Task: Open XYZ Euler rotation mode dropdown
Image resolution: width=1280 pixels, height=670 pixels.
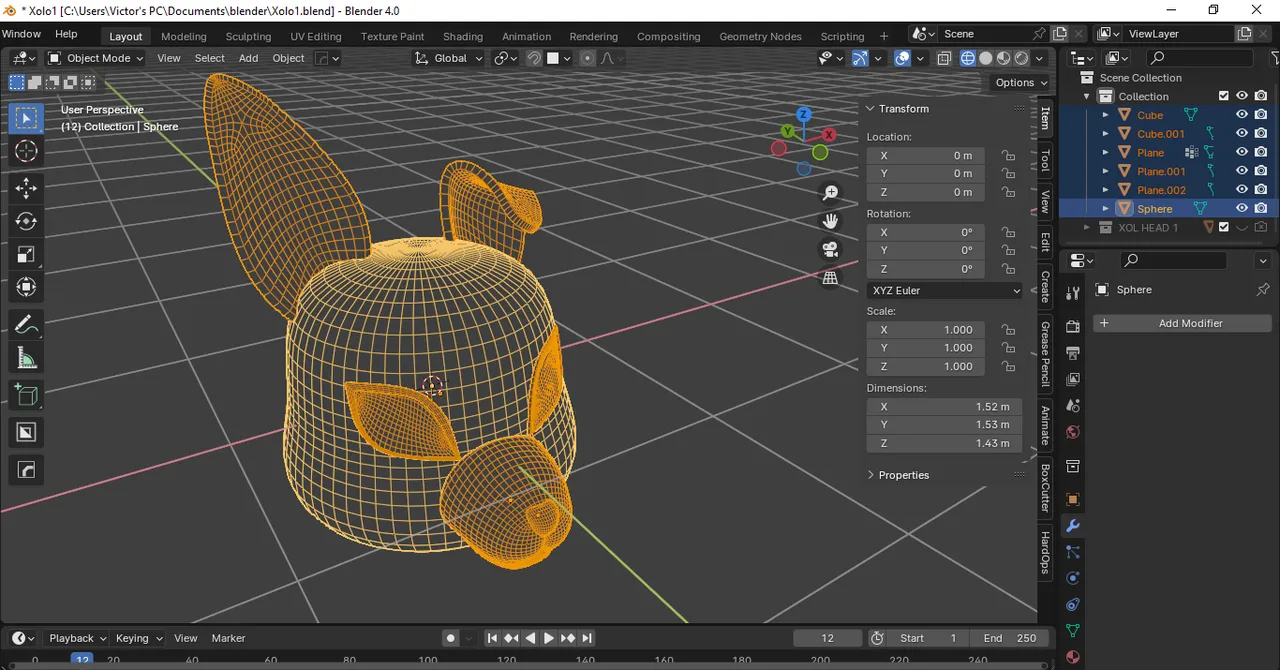Action: pyautogui.click(x=945, y=291)
